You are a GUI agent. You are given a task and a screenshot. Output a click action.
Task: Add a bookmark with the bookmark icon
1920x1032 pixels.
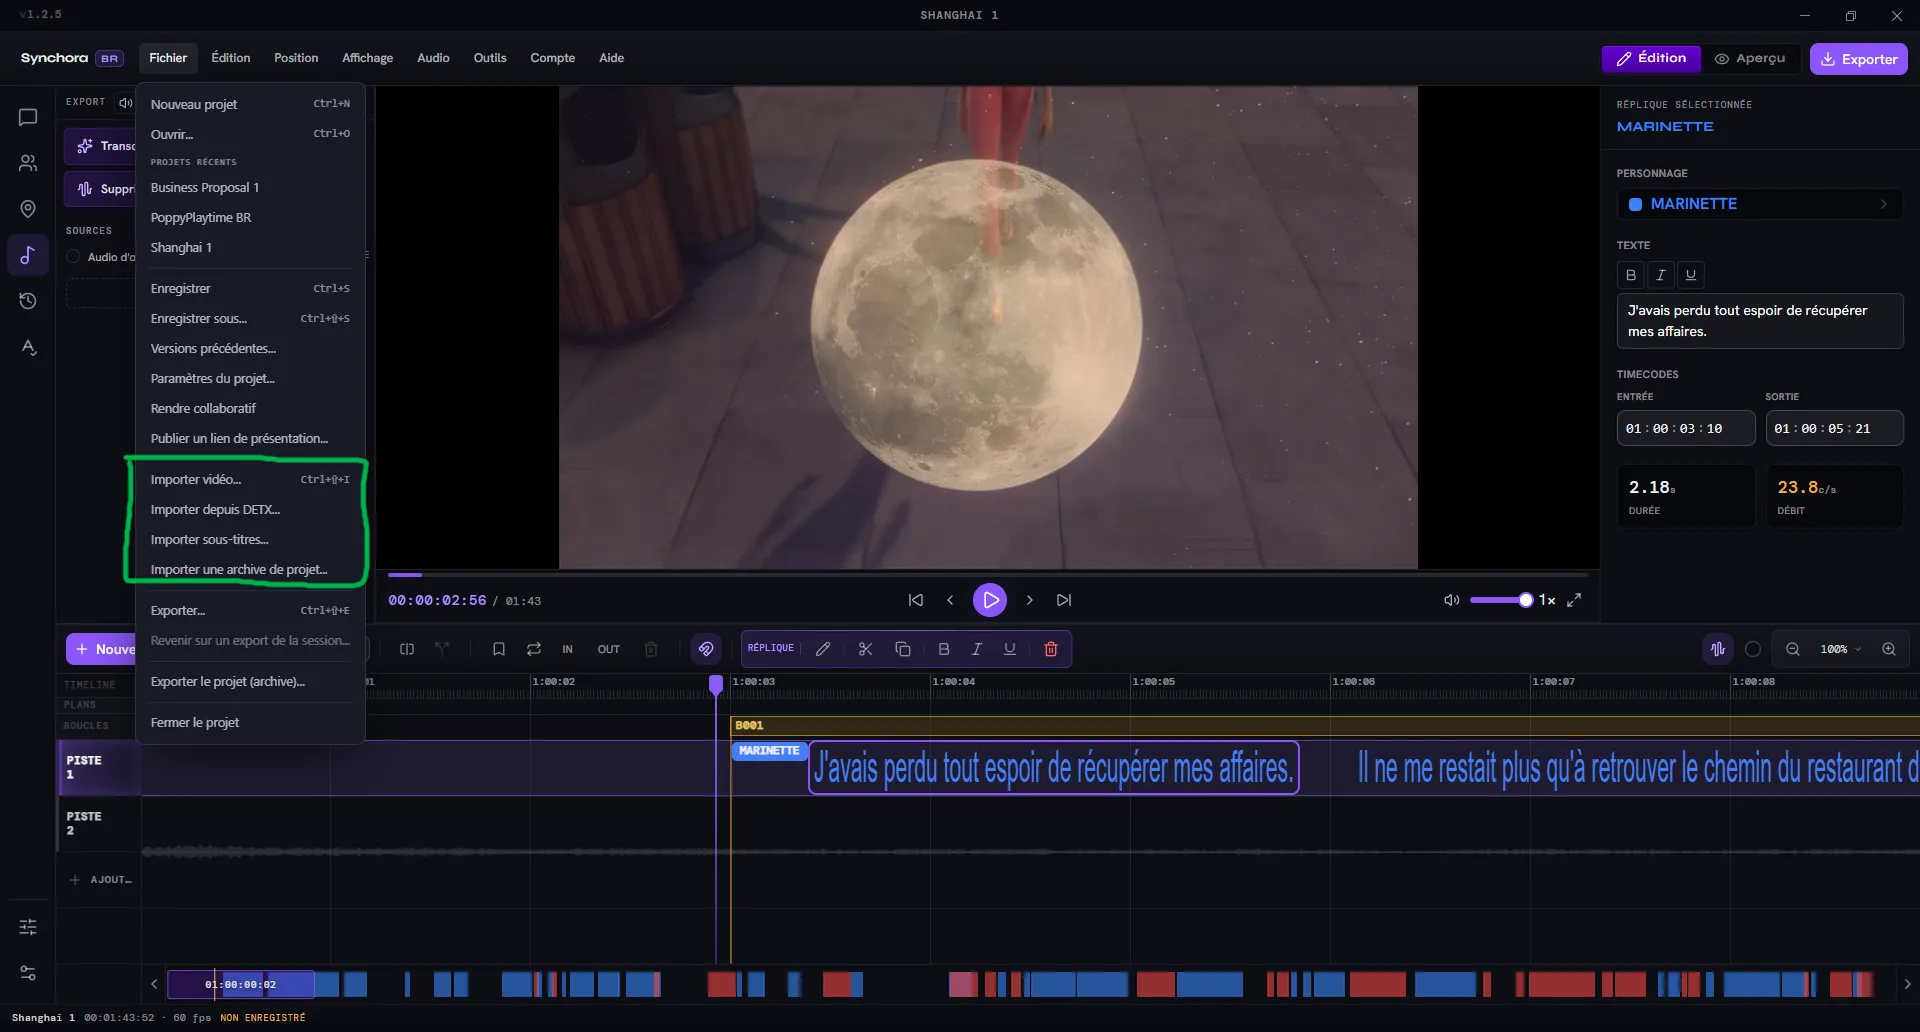point(499,649)
